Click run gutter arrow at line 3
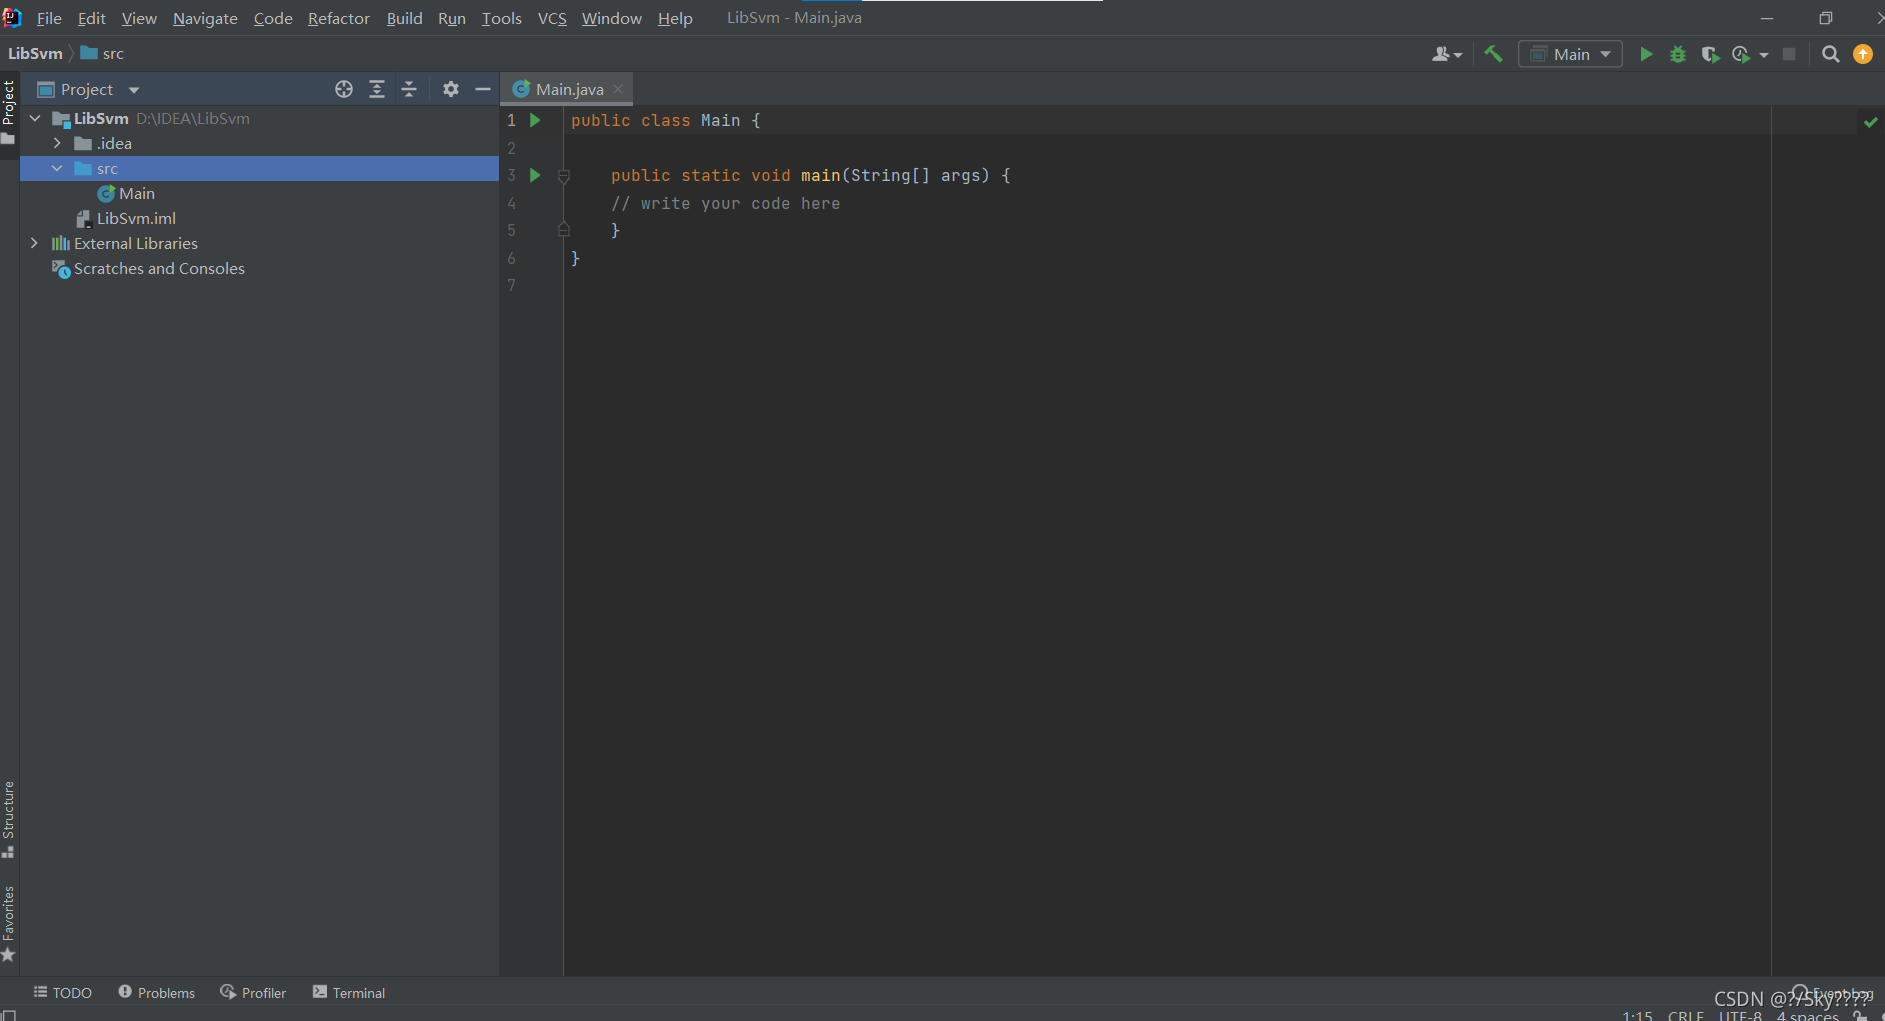 pos(535,175)
